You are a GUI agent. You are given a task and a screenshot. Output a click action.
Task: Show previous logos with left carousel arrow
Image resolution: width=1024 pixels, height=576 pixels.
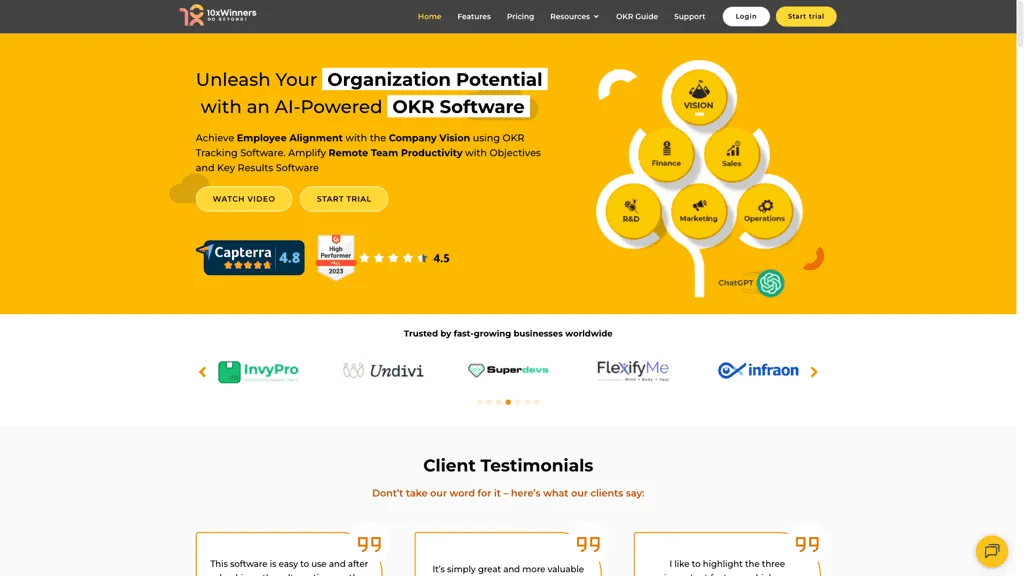click(202, 372)
